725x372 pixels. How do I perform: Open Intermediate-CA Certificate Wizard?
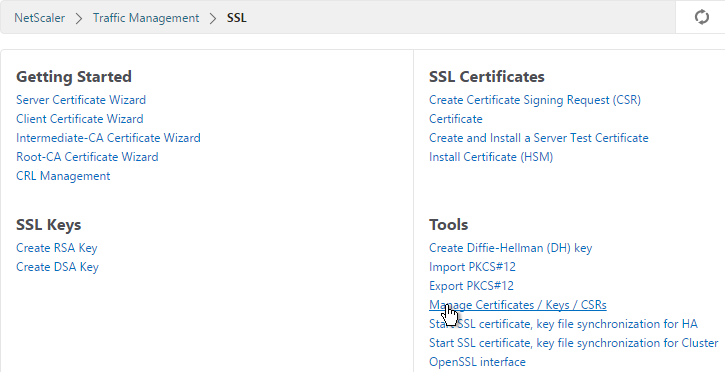coord(108,138)
